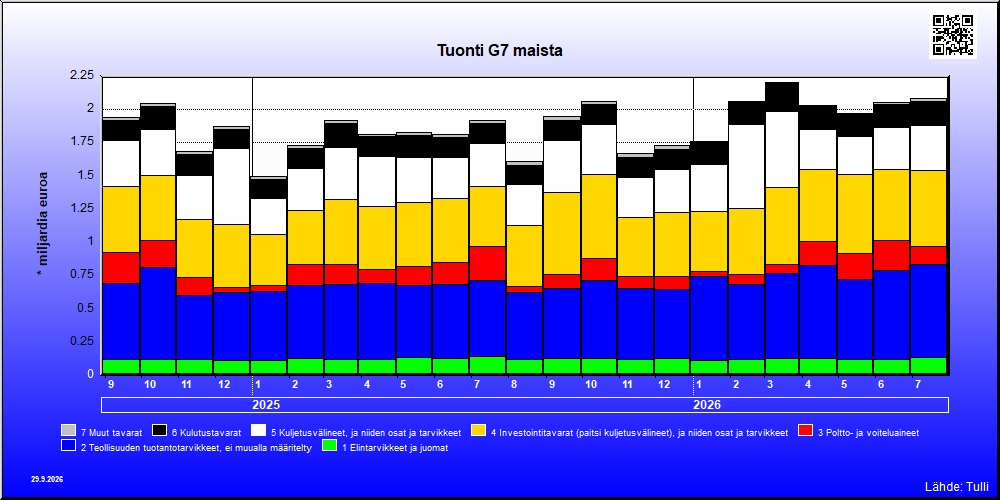Click the legend text '1 Elintarvikkeet ja juomat'
Viewport: 1000px width, 500px height.
click(395, 448)
